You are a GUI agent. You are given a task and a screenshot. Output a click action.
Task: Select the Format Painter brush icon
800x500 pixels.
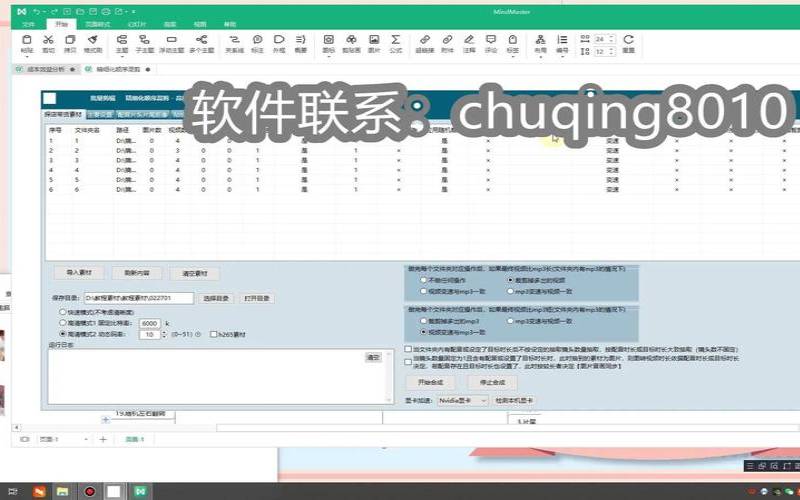(x=93, y=40)
